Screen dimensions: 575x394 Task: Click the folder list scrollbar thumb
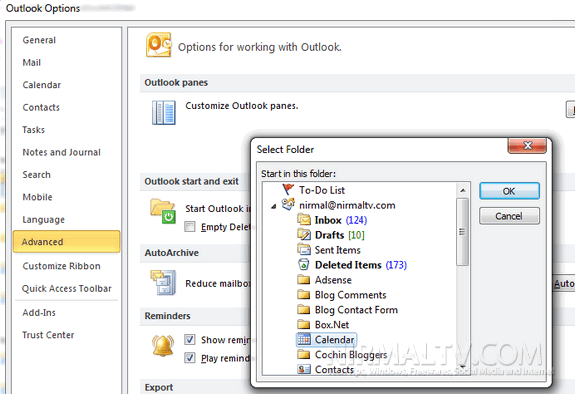click(462, 231)
